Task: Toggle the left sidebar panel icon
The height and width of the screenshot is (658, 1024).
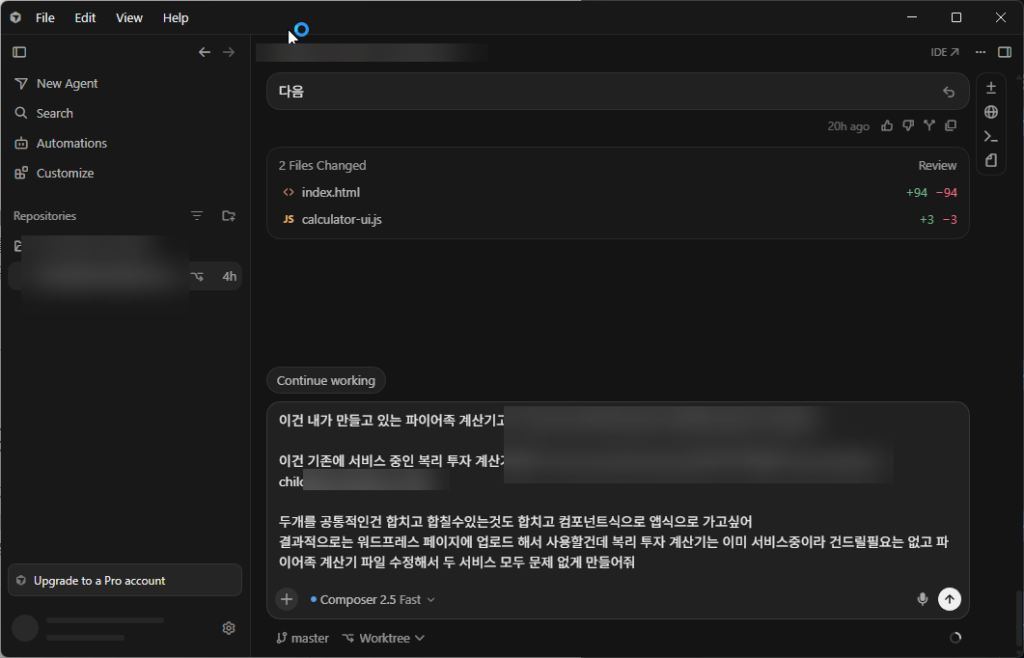Action: coord(19,52)
